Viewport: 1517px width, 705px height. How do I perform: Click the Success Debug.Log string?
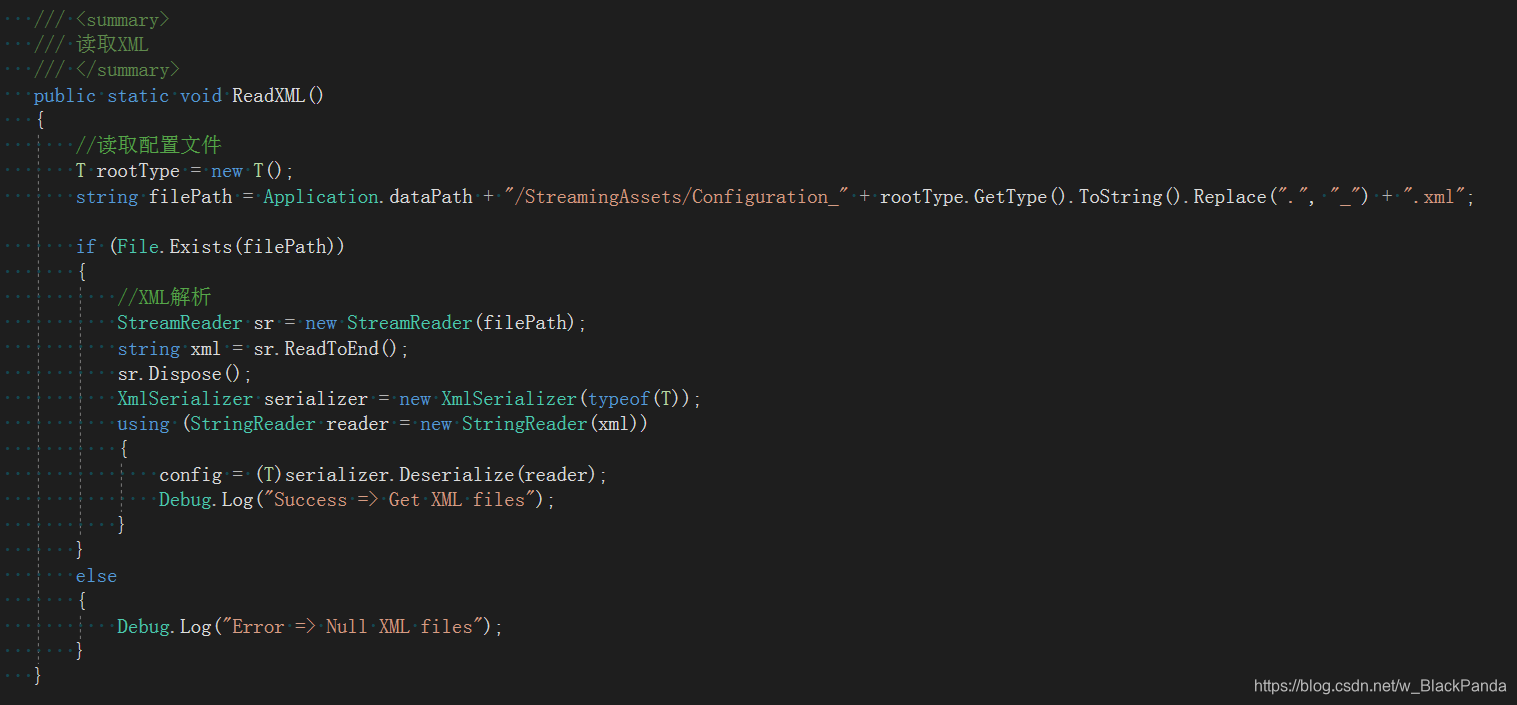coord(400,499)
